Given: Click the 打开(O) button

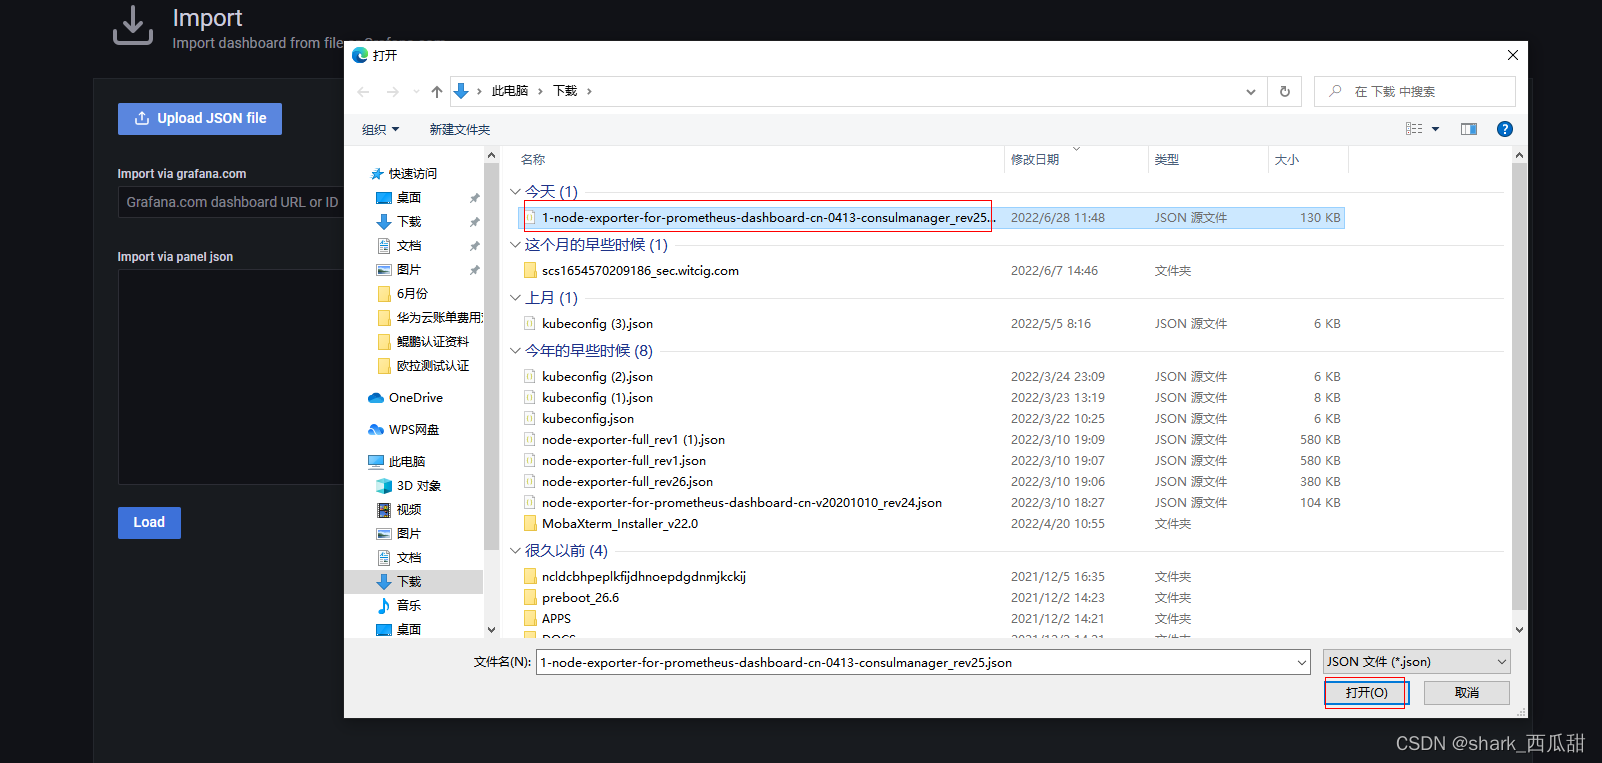Looking at the screenshot, I should 1366,692.
